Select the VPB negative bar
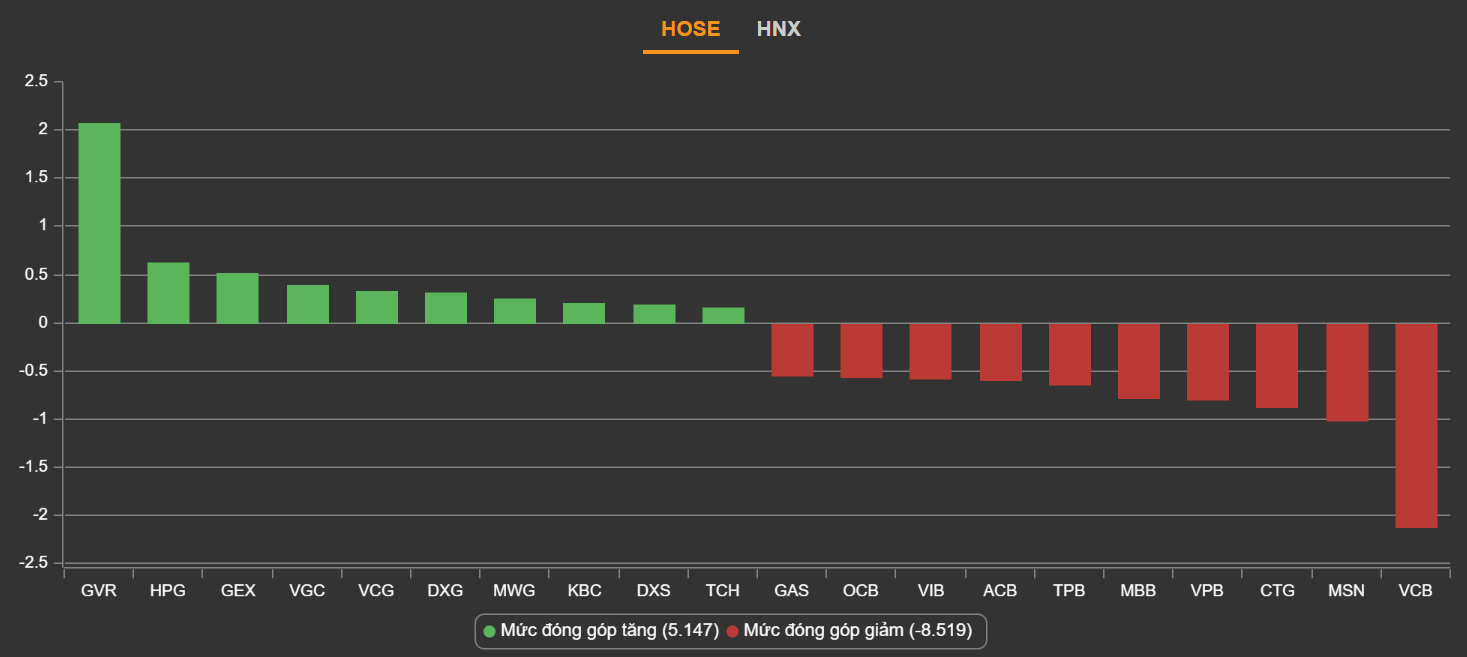Screen dimensions: 1467x657 tap(1208, 361)
